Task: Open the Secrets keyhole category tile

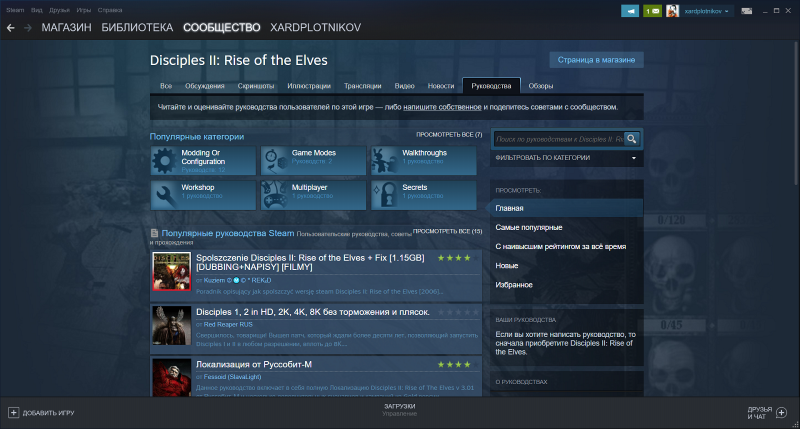Action: point(423,195)
